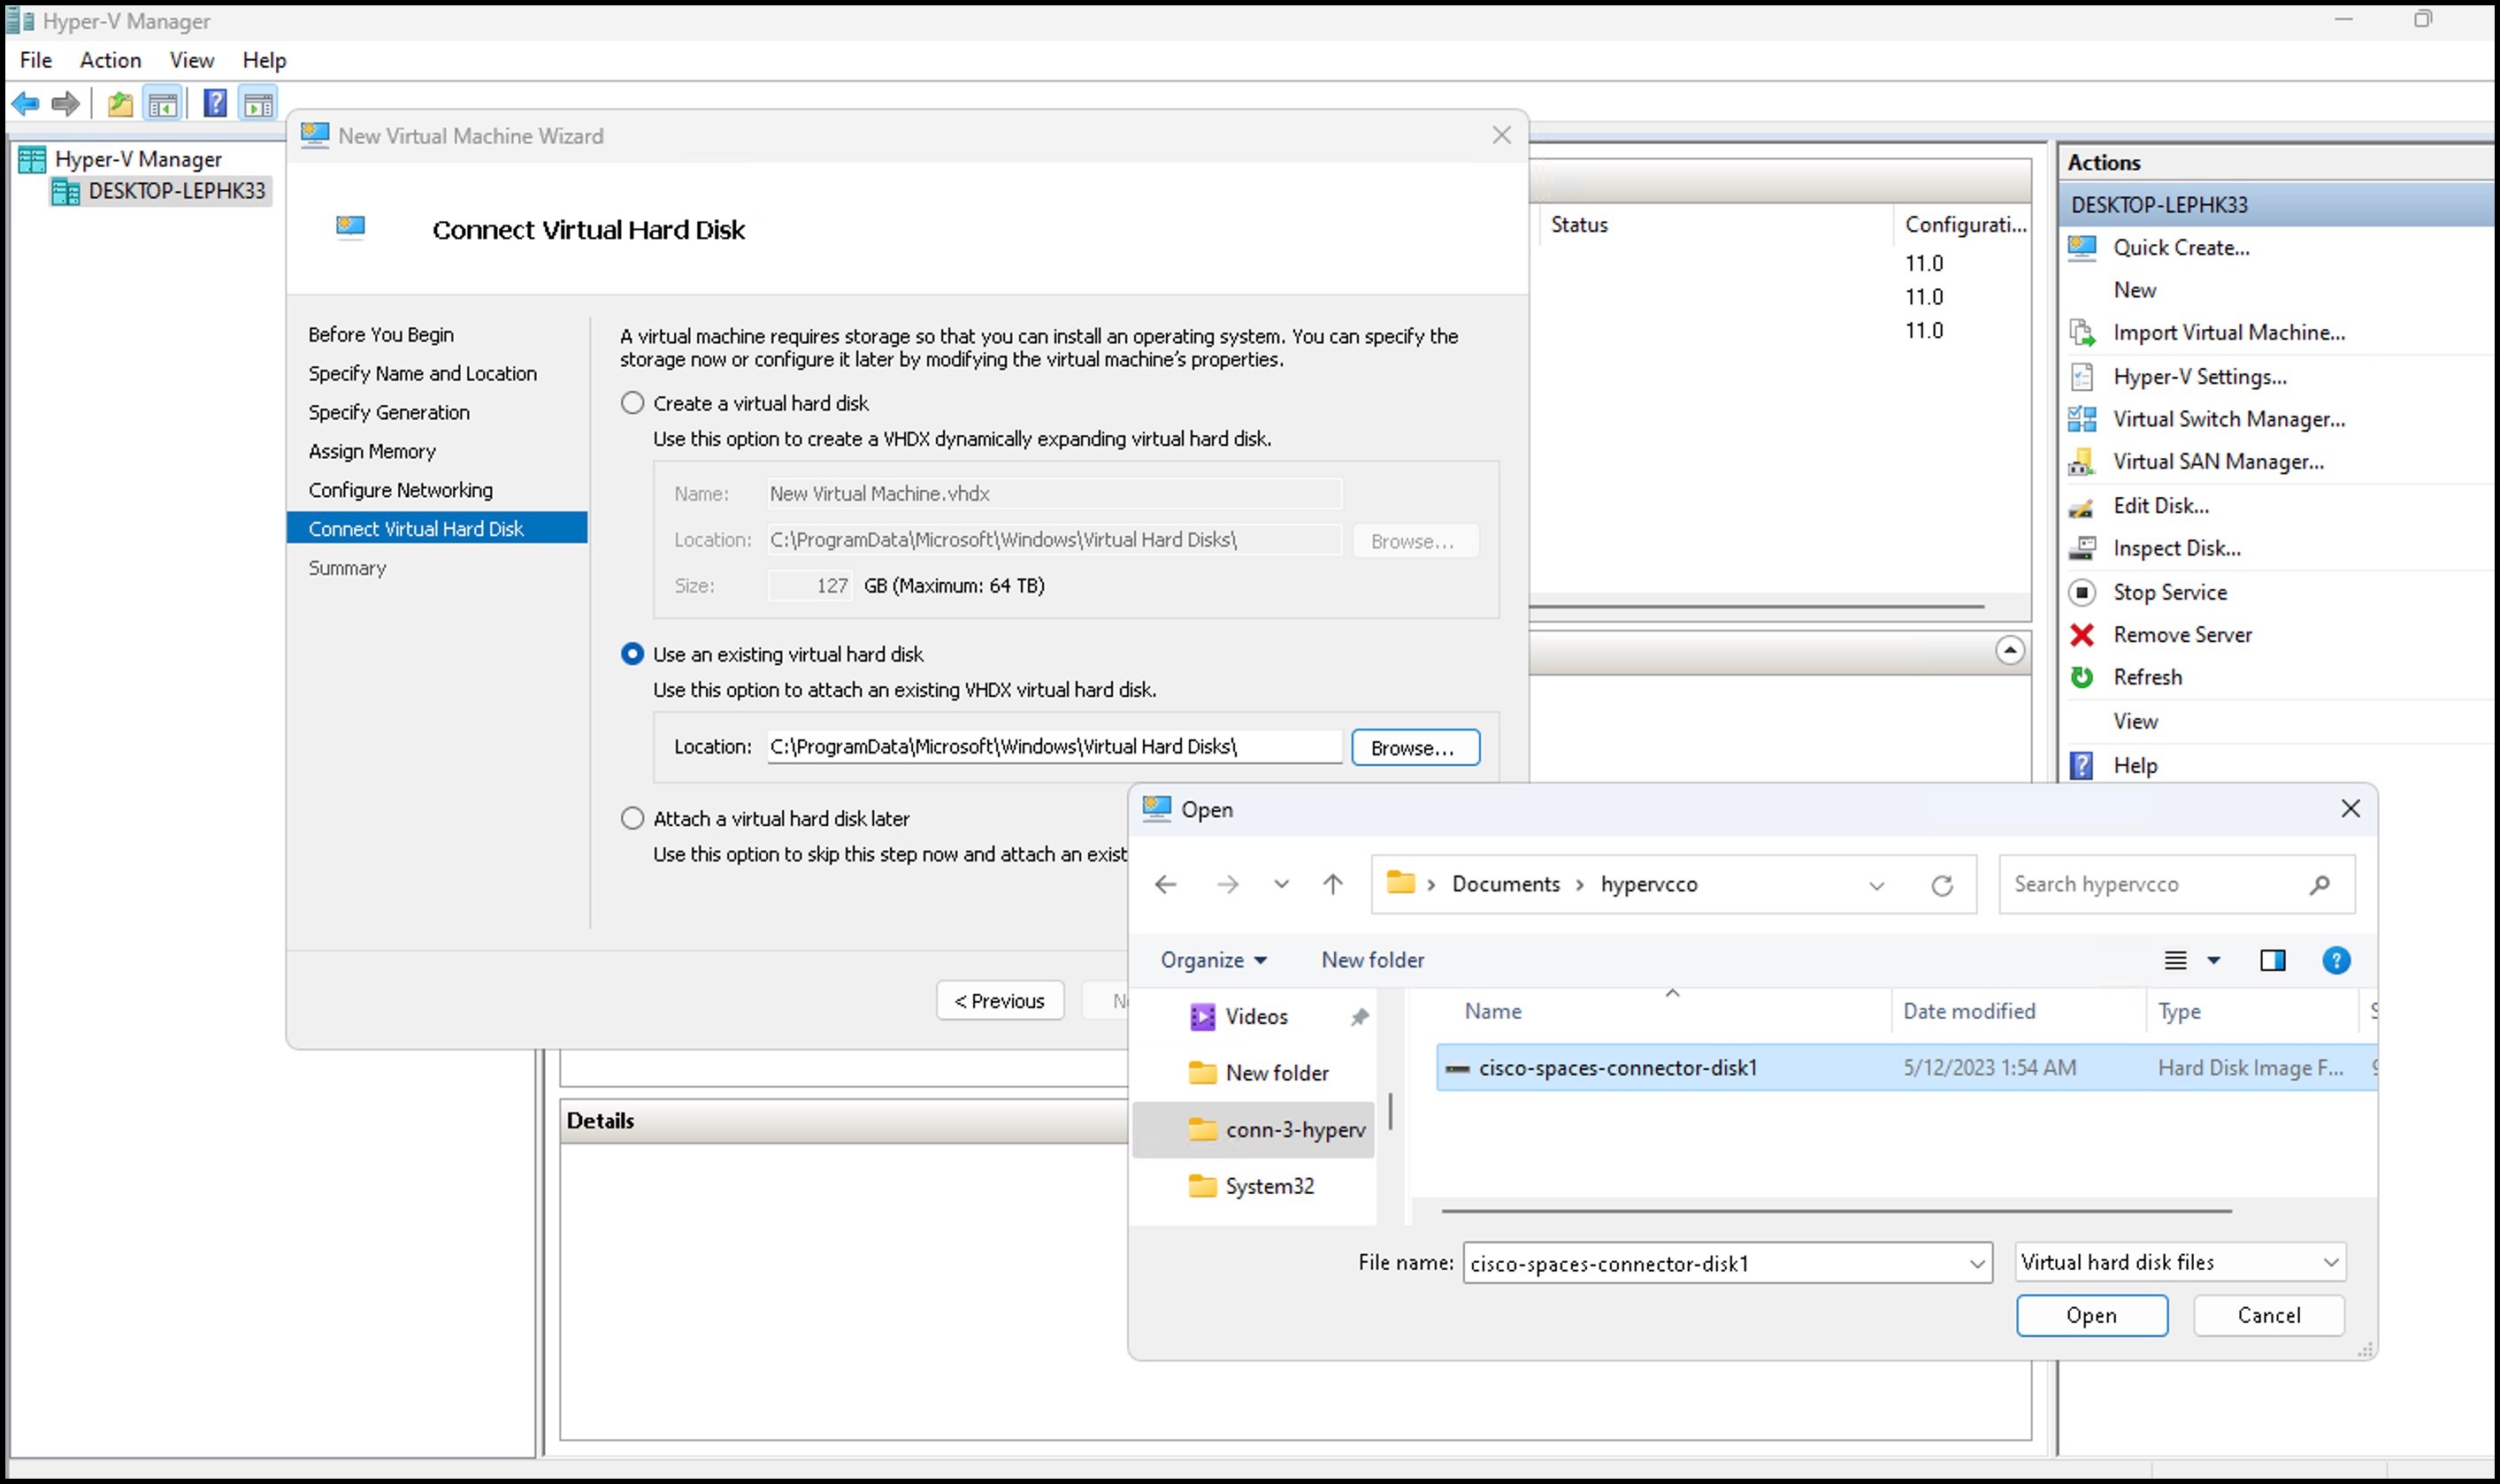Open Quick Create from the Actions pane
2500x1484 pixels.
pos(2181,247)
